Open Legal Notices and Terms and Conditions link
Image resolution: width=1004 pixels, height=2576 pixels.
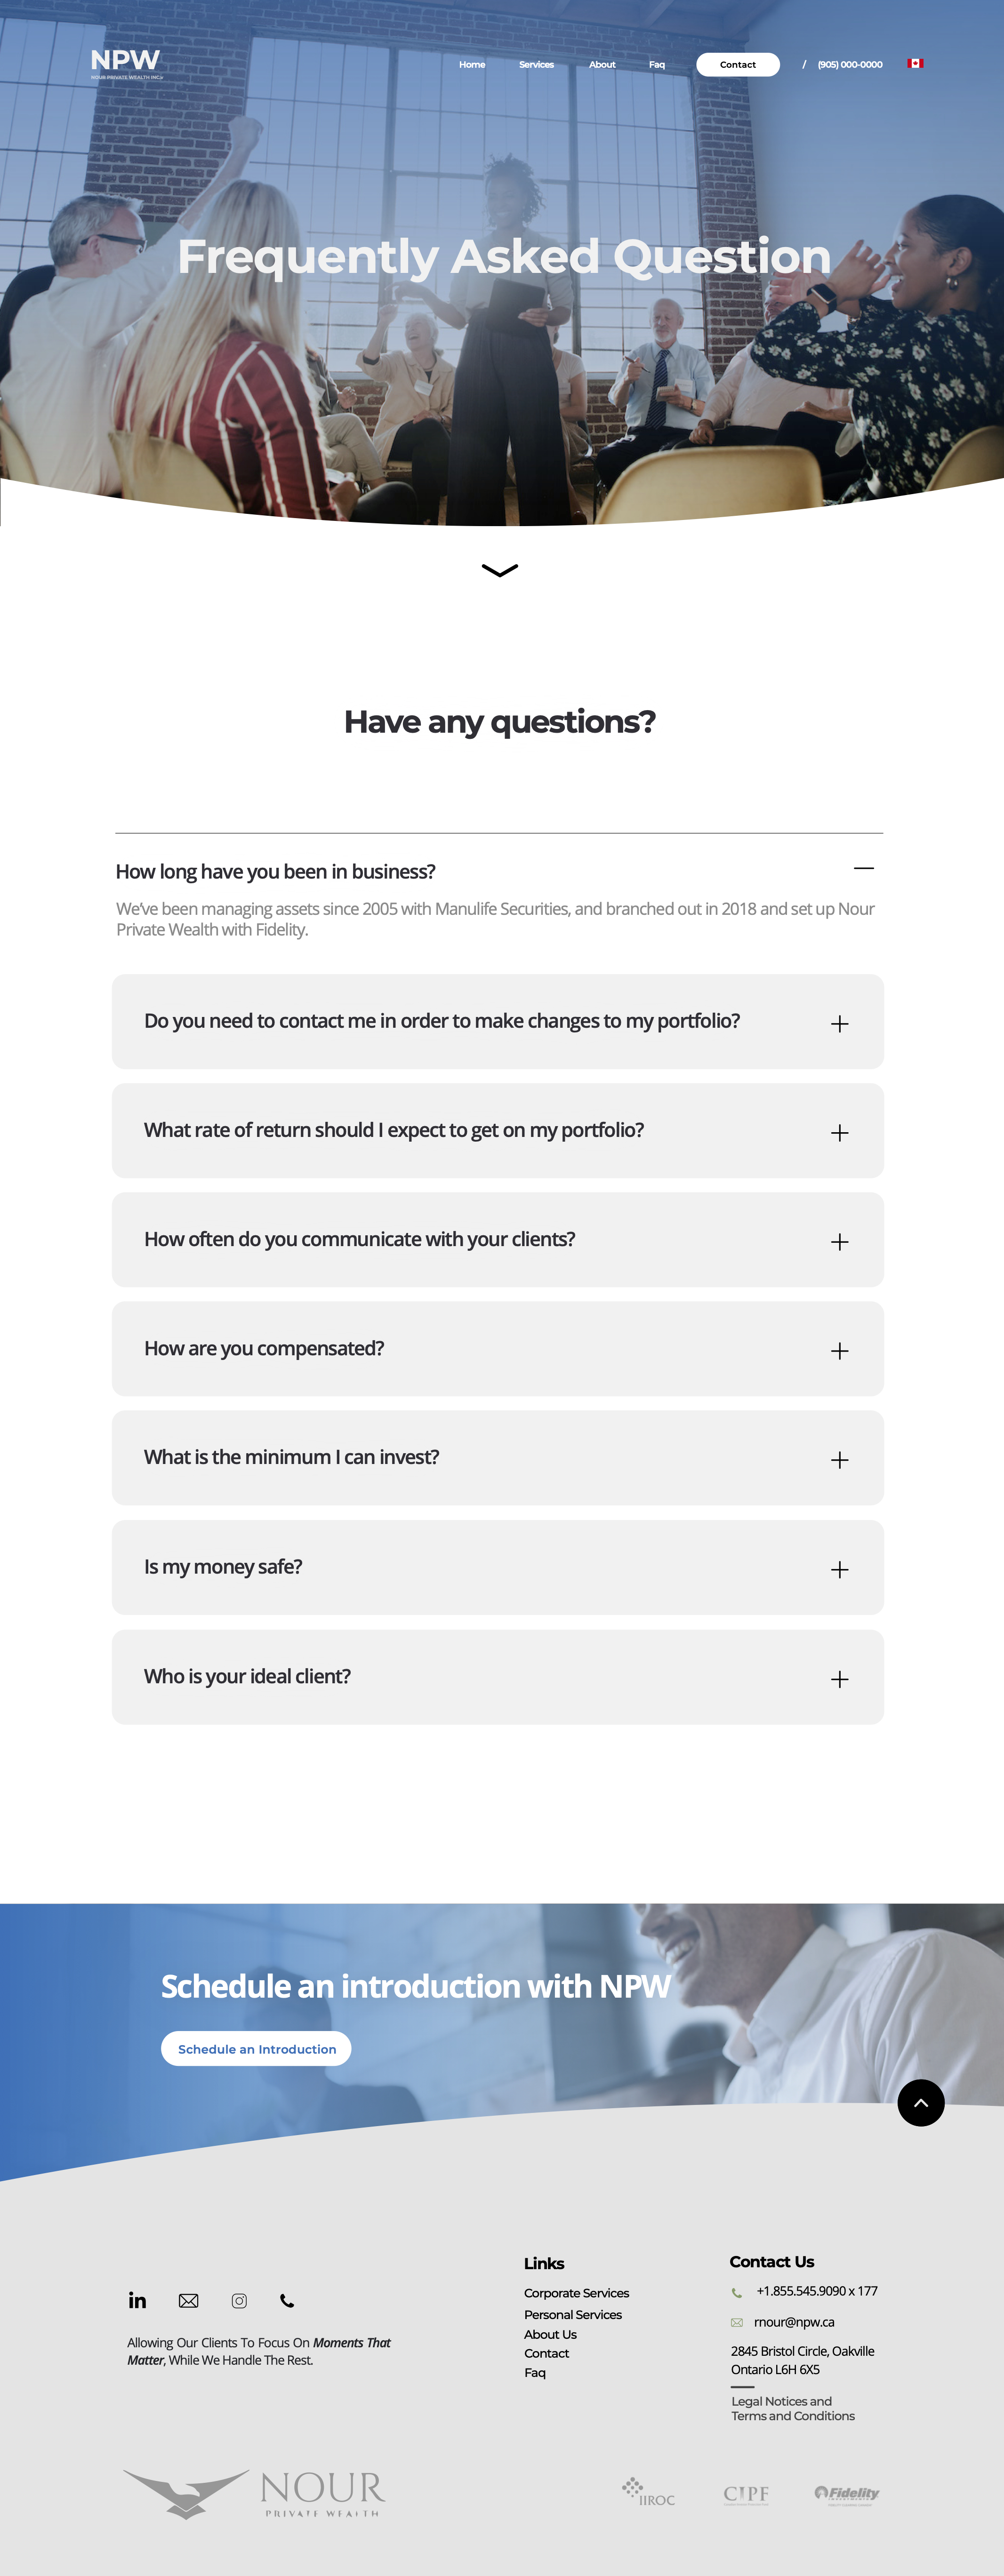792,2408
